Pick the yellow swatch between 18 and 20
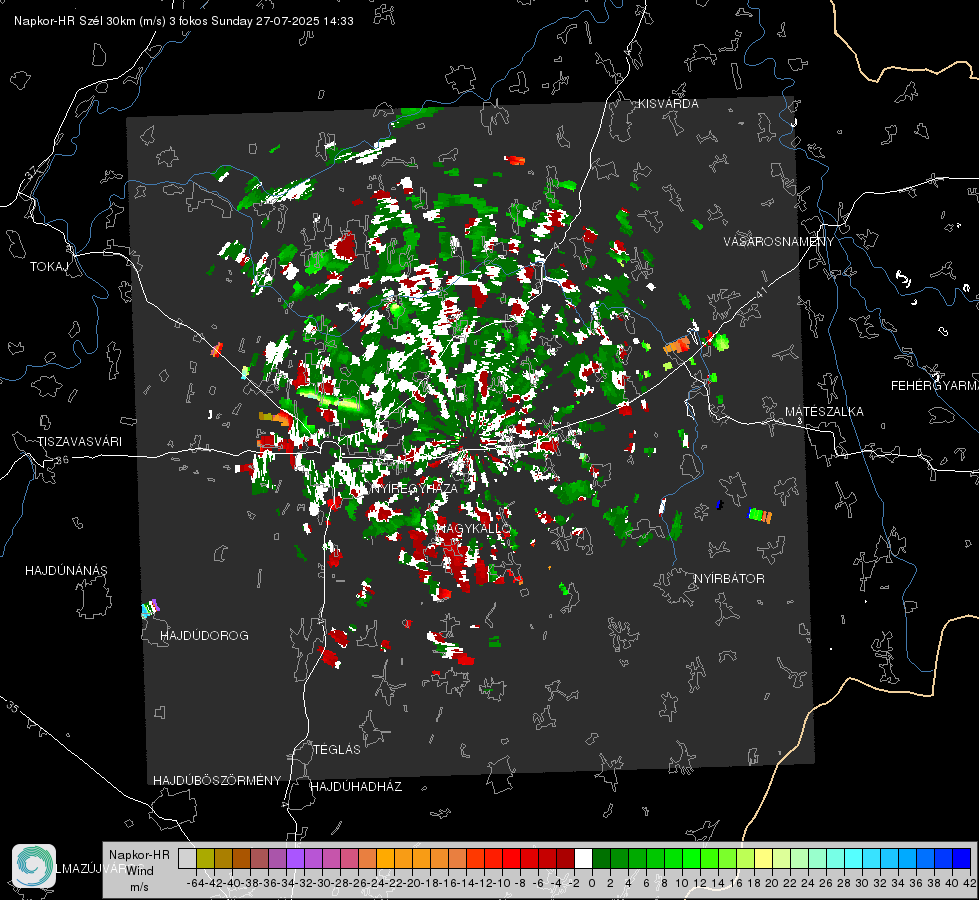Screen dimensions: 979x900 click(764, 858)
